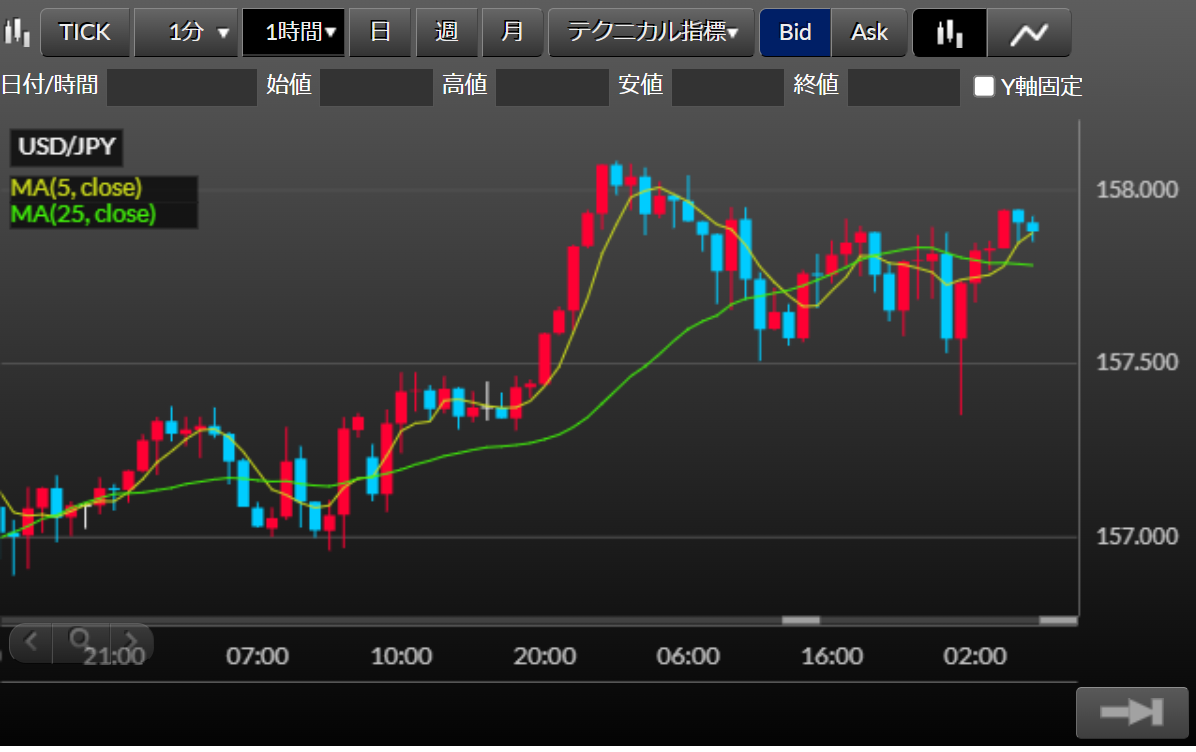Select Bid price display
This screenshot has height=752, width=1196.
pos(795,32)
